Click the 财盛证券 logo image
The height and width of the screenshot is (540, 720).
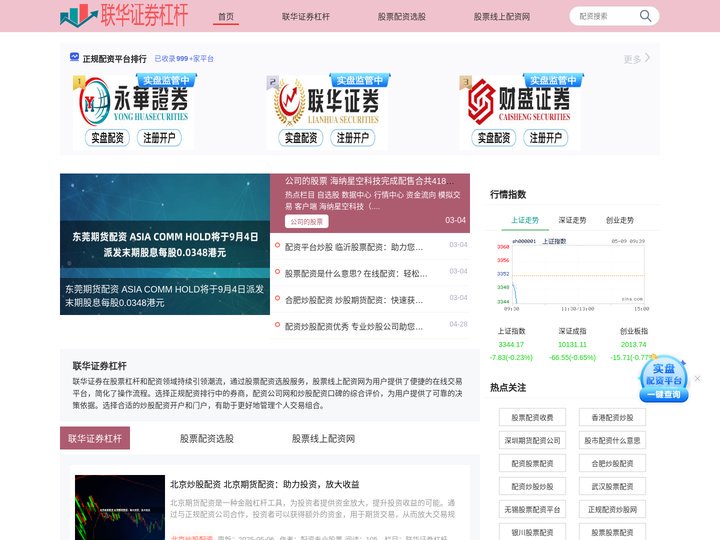[x=519, y=102]
